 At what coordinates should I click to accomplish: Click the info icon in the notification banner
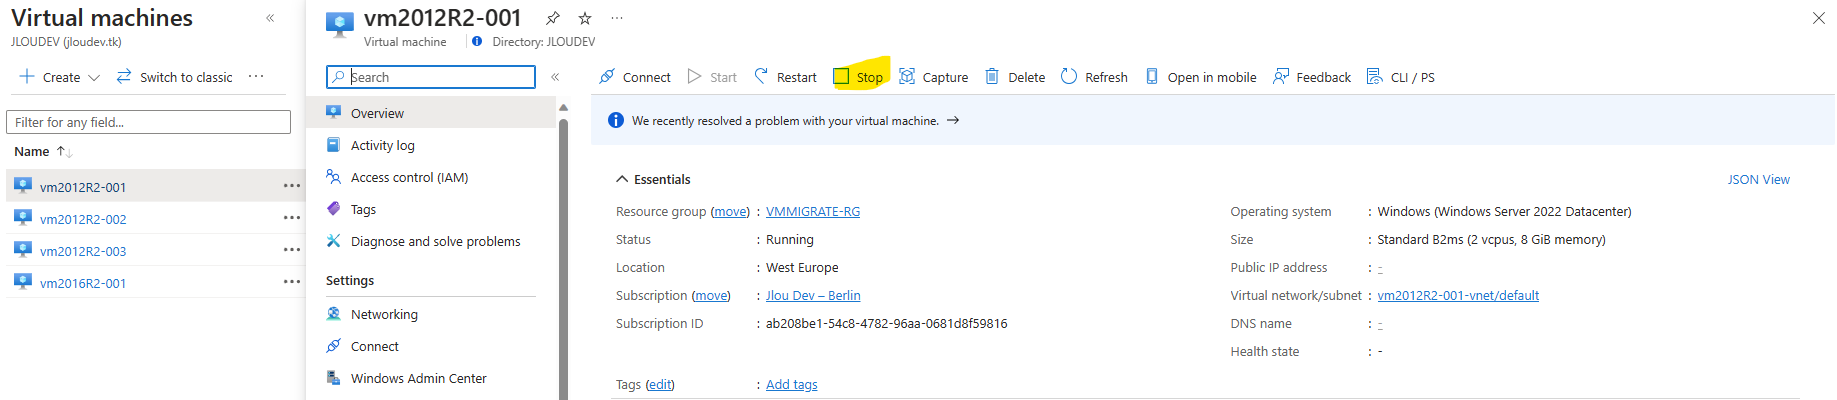(616, 120)
